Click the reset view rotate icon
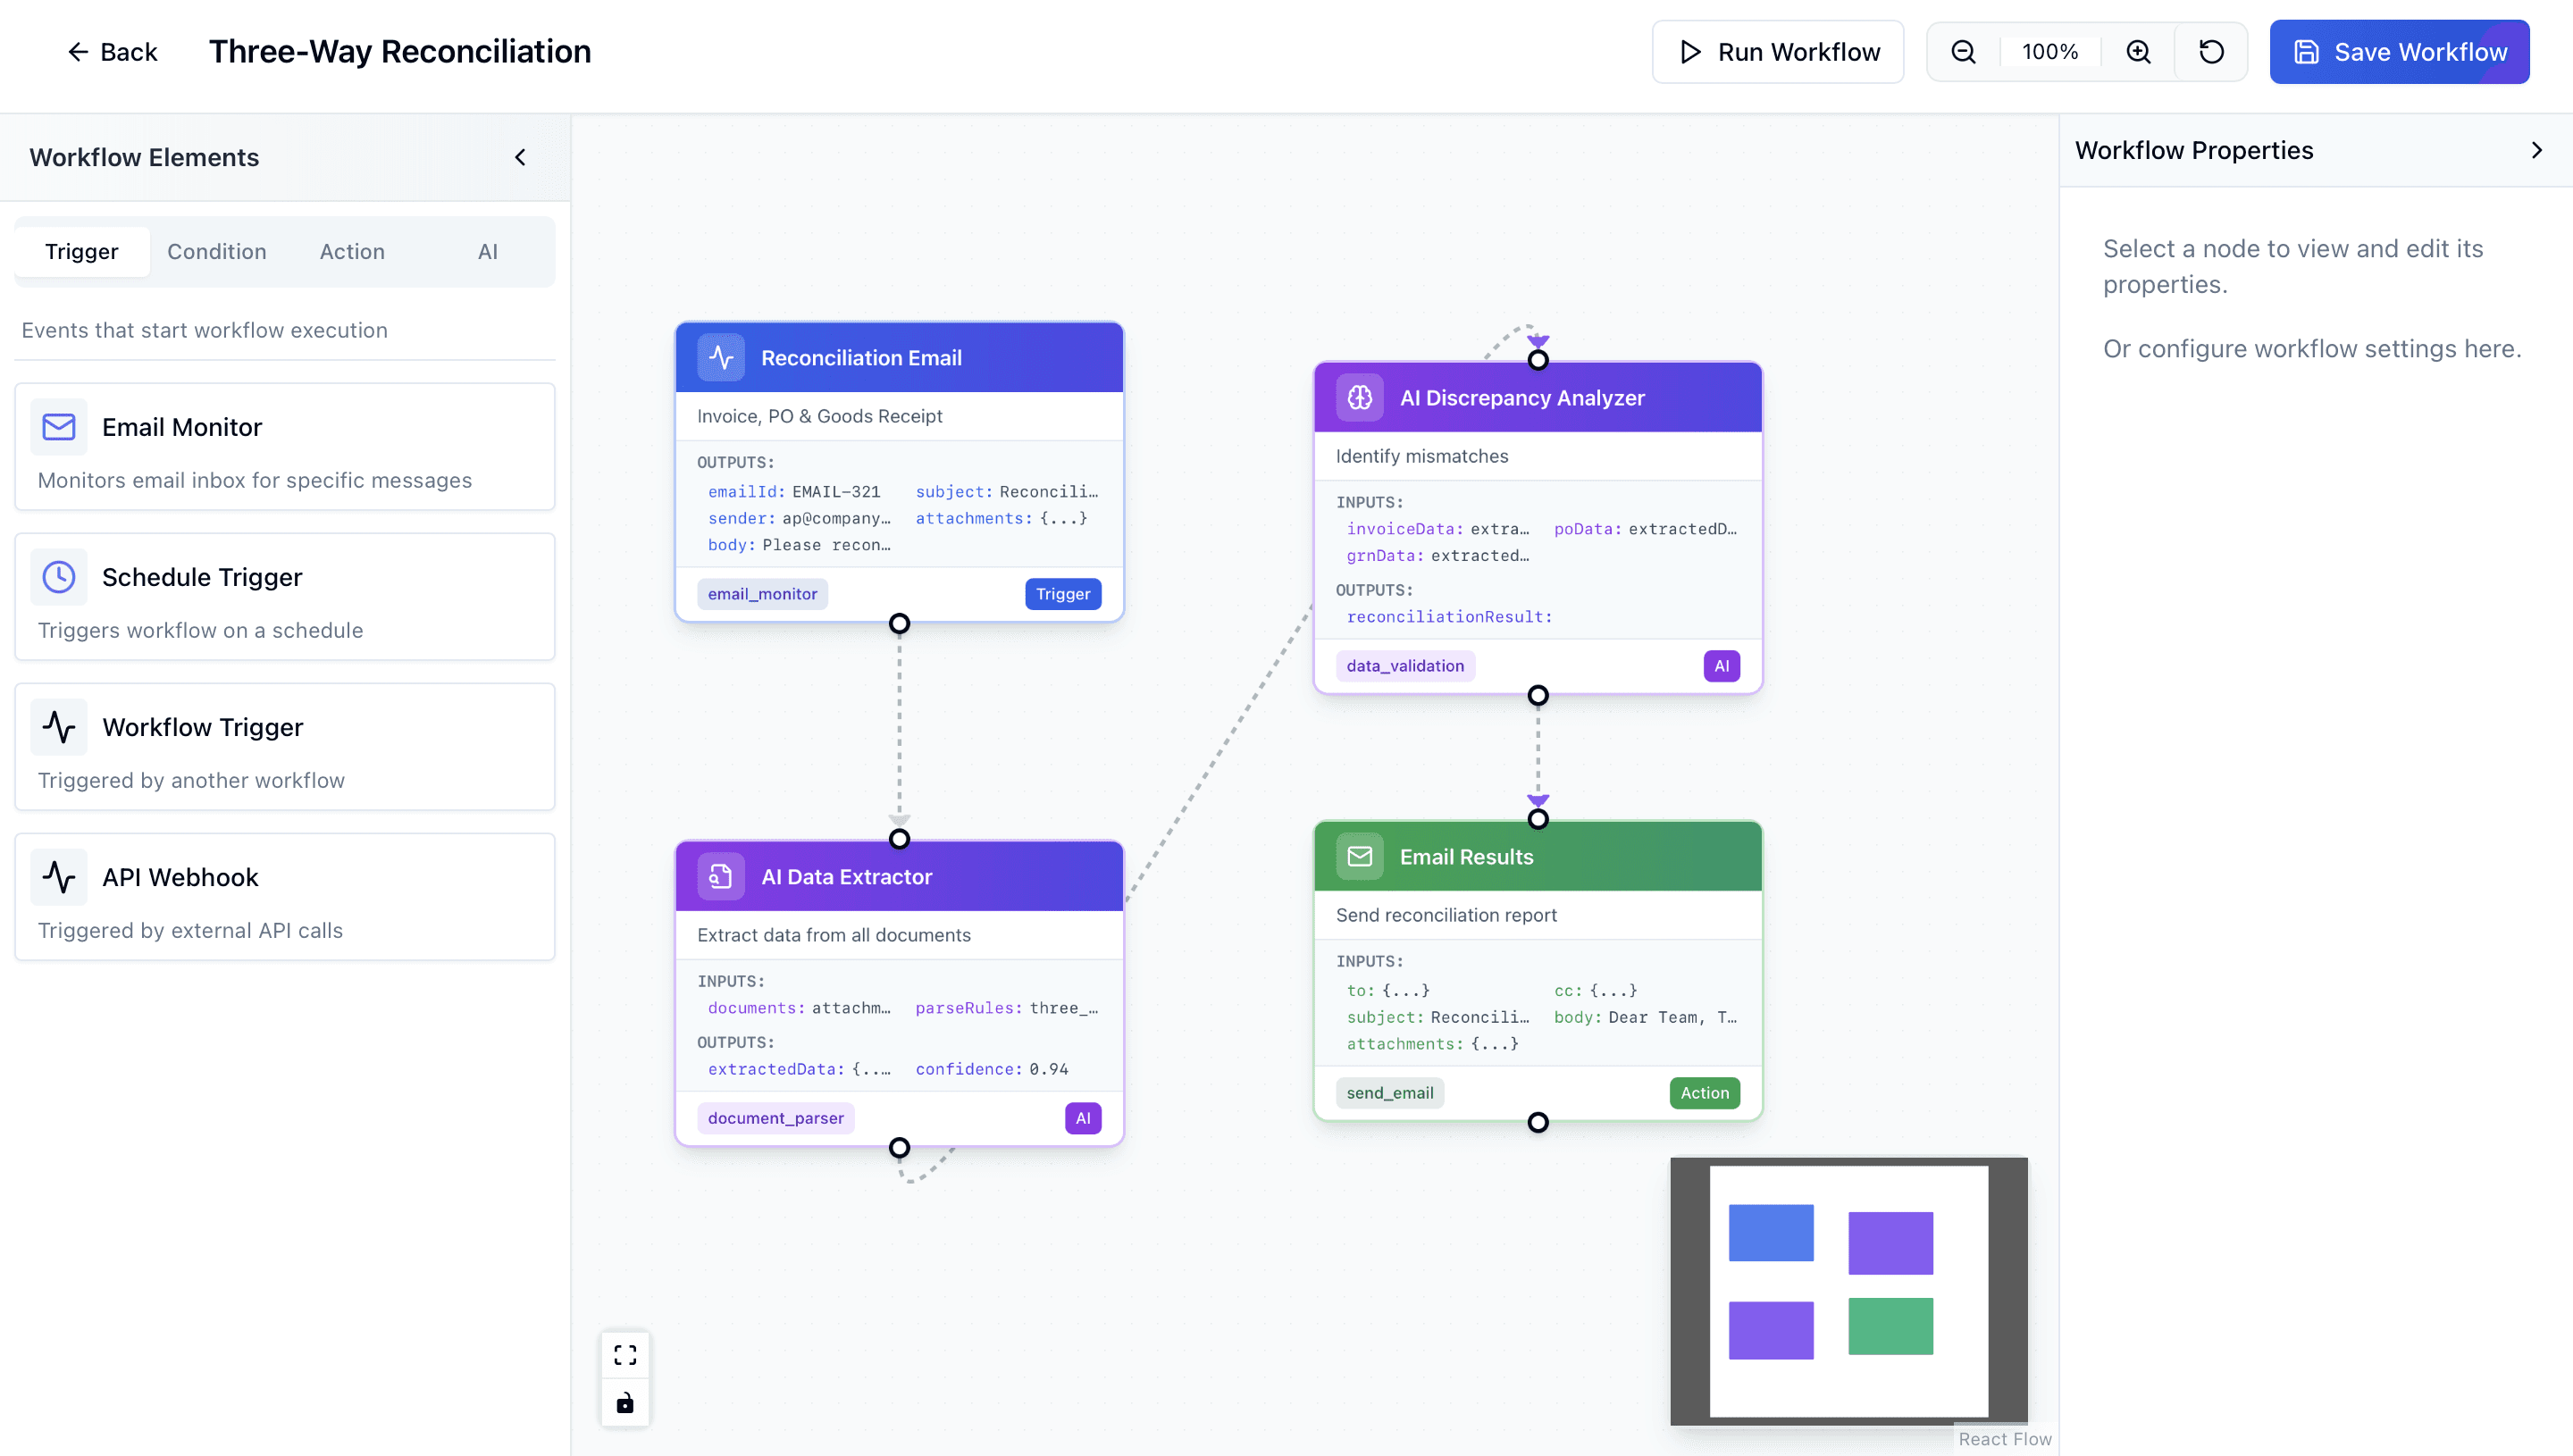Screen dimensions: 2573x1456 coord(2211,52)
